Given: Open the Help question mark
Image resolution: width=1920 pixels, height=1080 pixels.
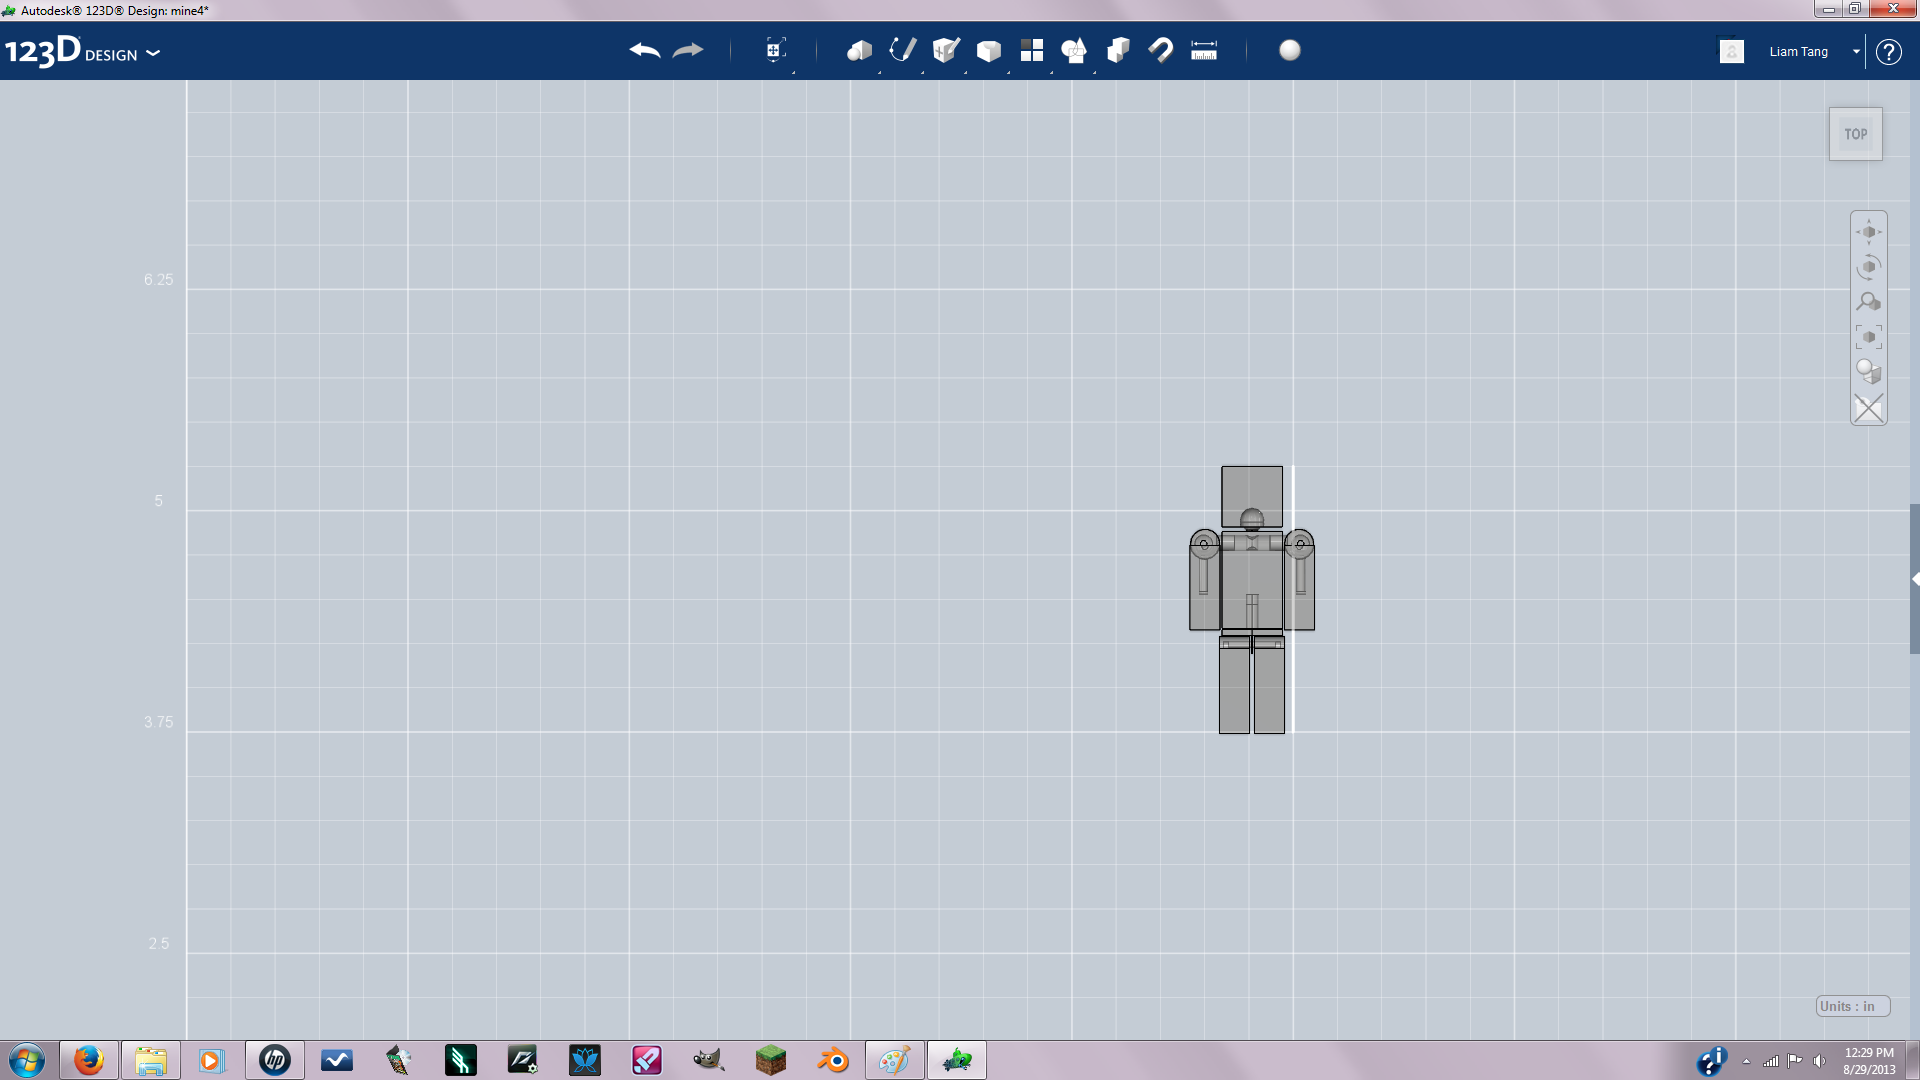Looking at the screenshot, I should [1889, 52].
